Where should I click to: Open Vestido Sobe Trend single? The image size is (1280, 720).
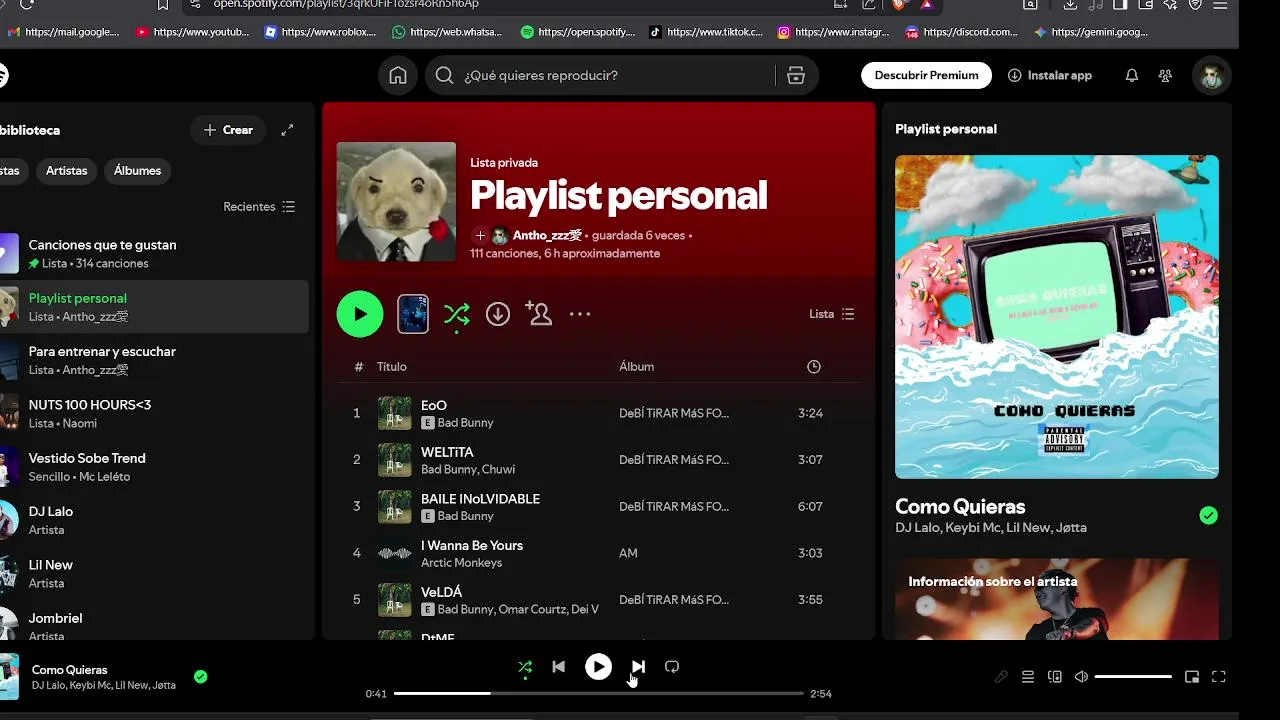tap(154, 467)
